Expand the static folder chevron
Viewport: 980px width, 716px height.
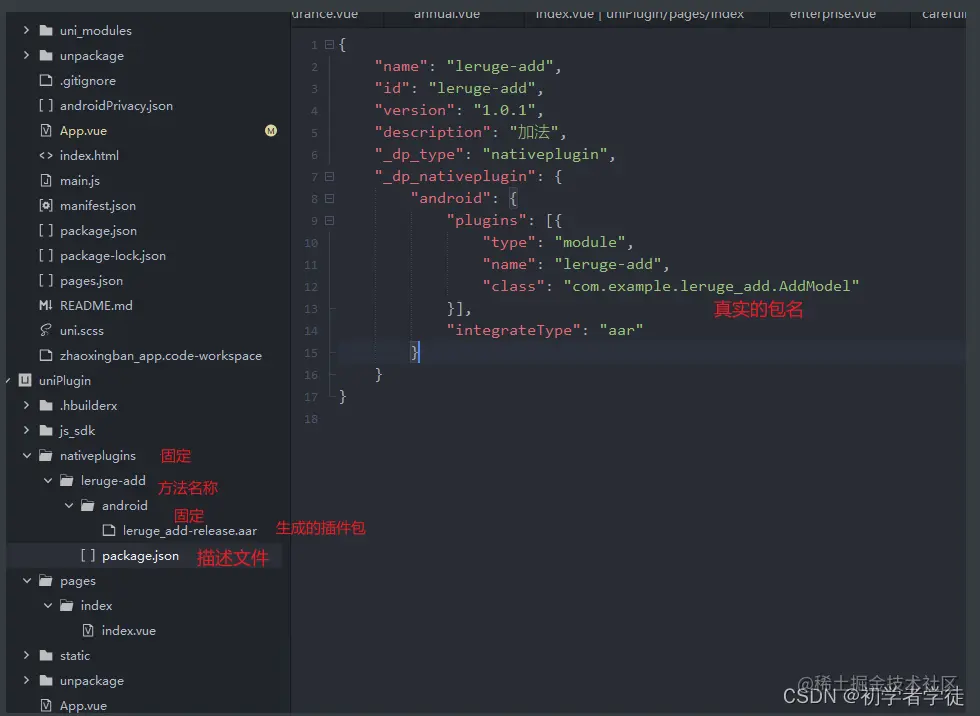point(26,655)
